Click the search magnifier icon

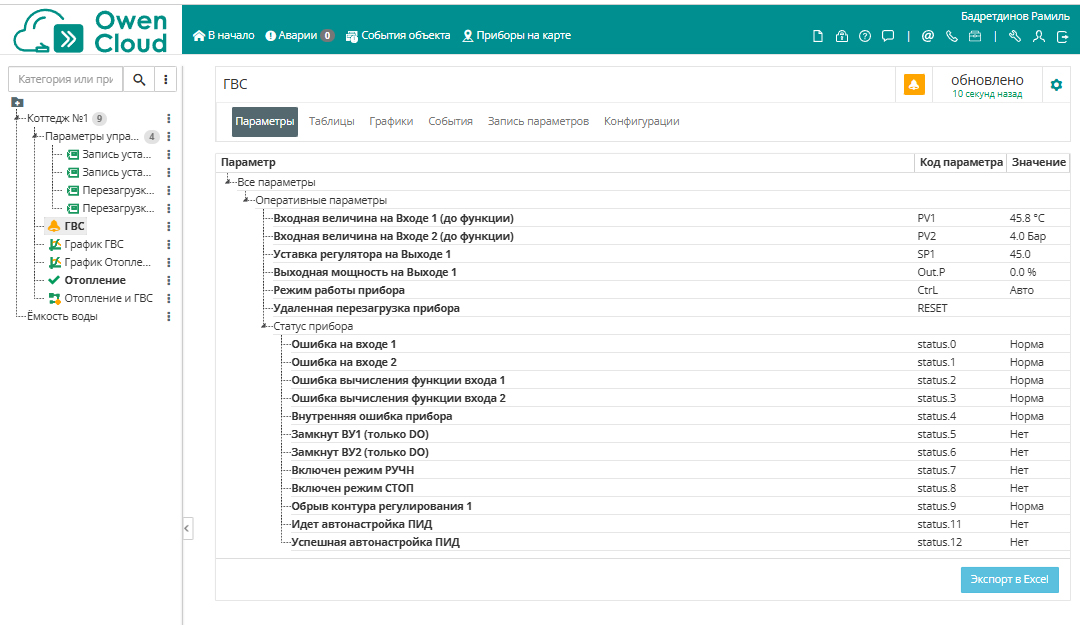139,79
